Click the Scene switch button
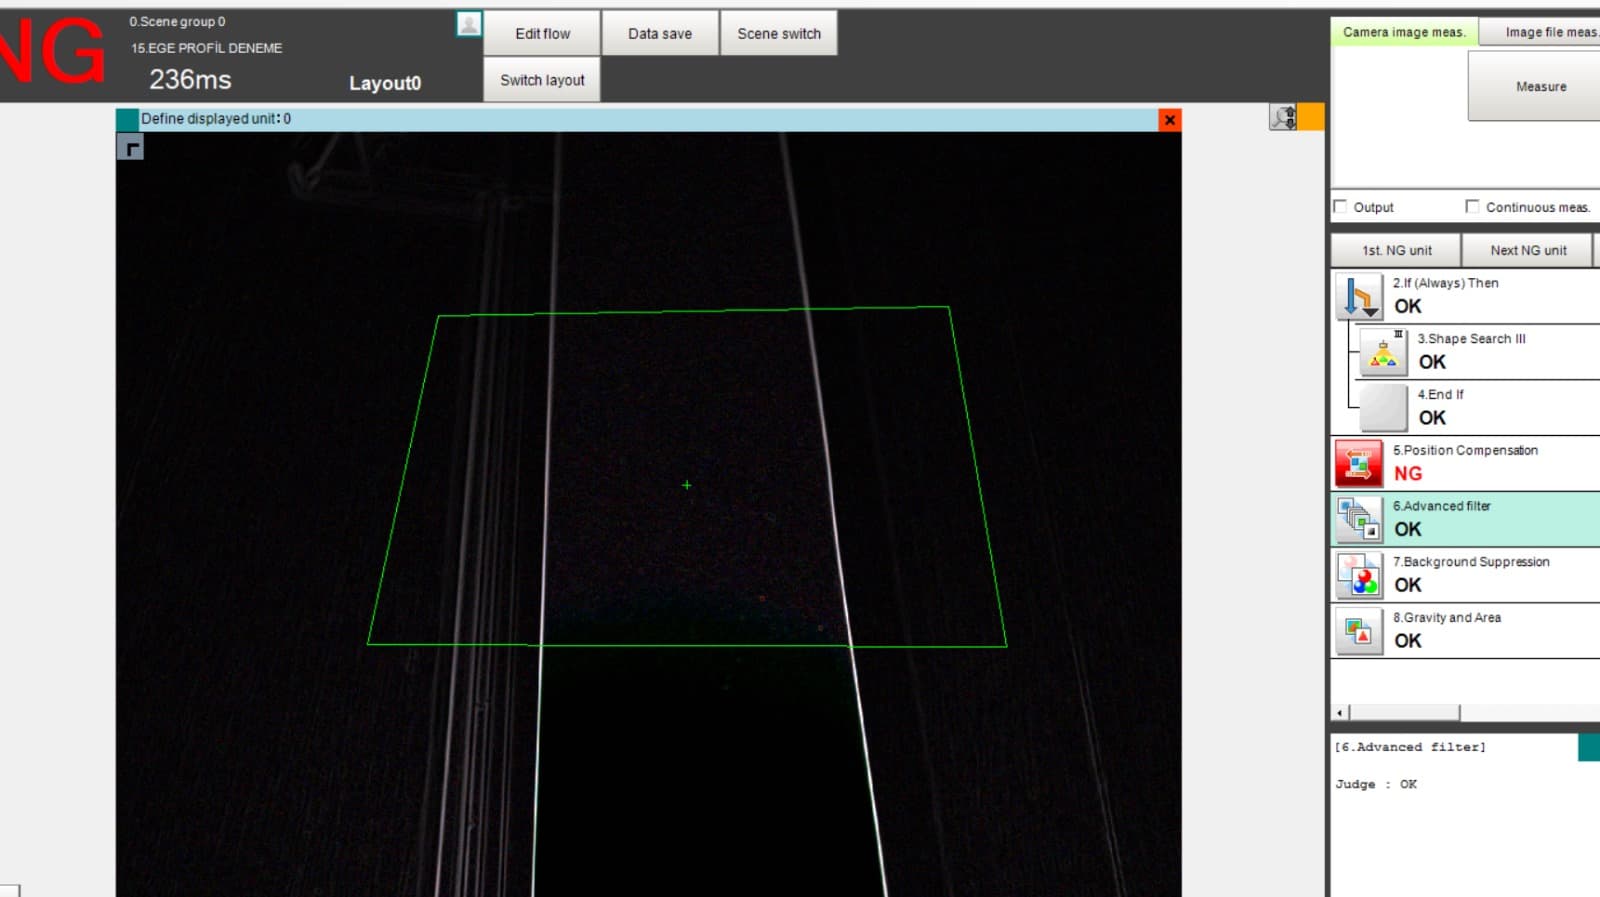The height and width of the screenshot is (897, 1600). tap(779, 33)
